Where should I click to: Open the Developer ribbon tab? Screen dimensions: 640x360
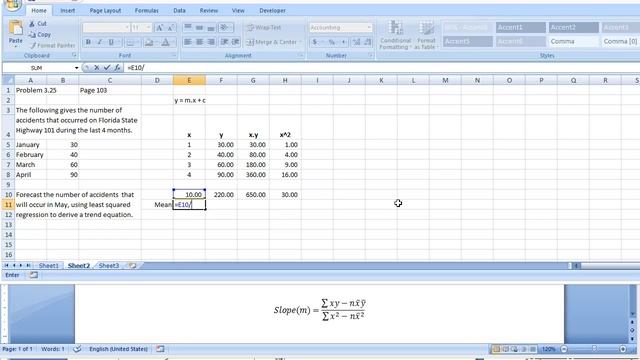tap(272, 11)
